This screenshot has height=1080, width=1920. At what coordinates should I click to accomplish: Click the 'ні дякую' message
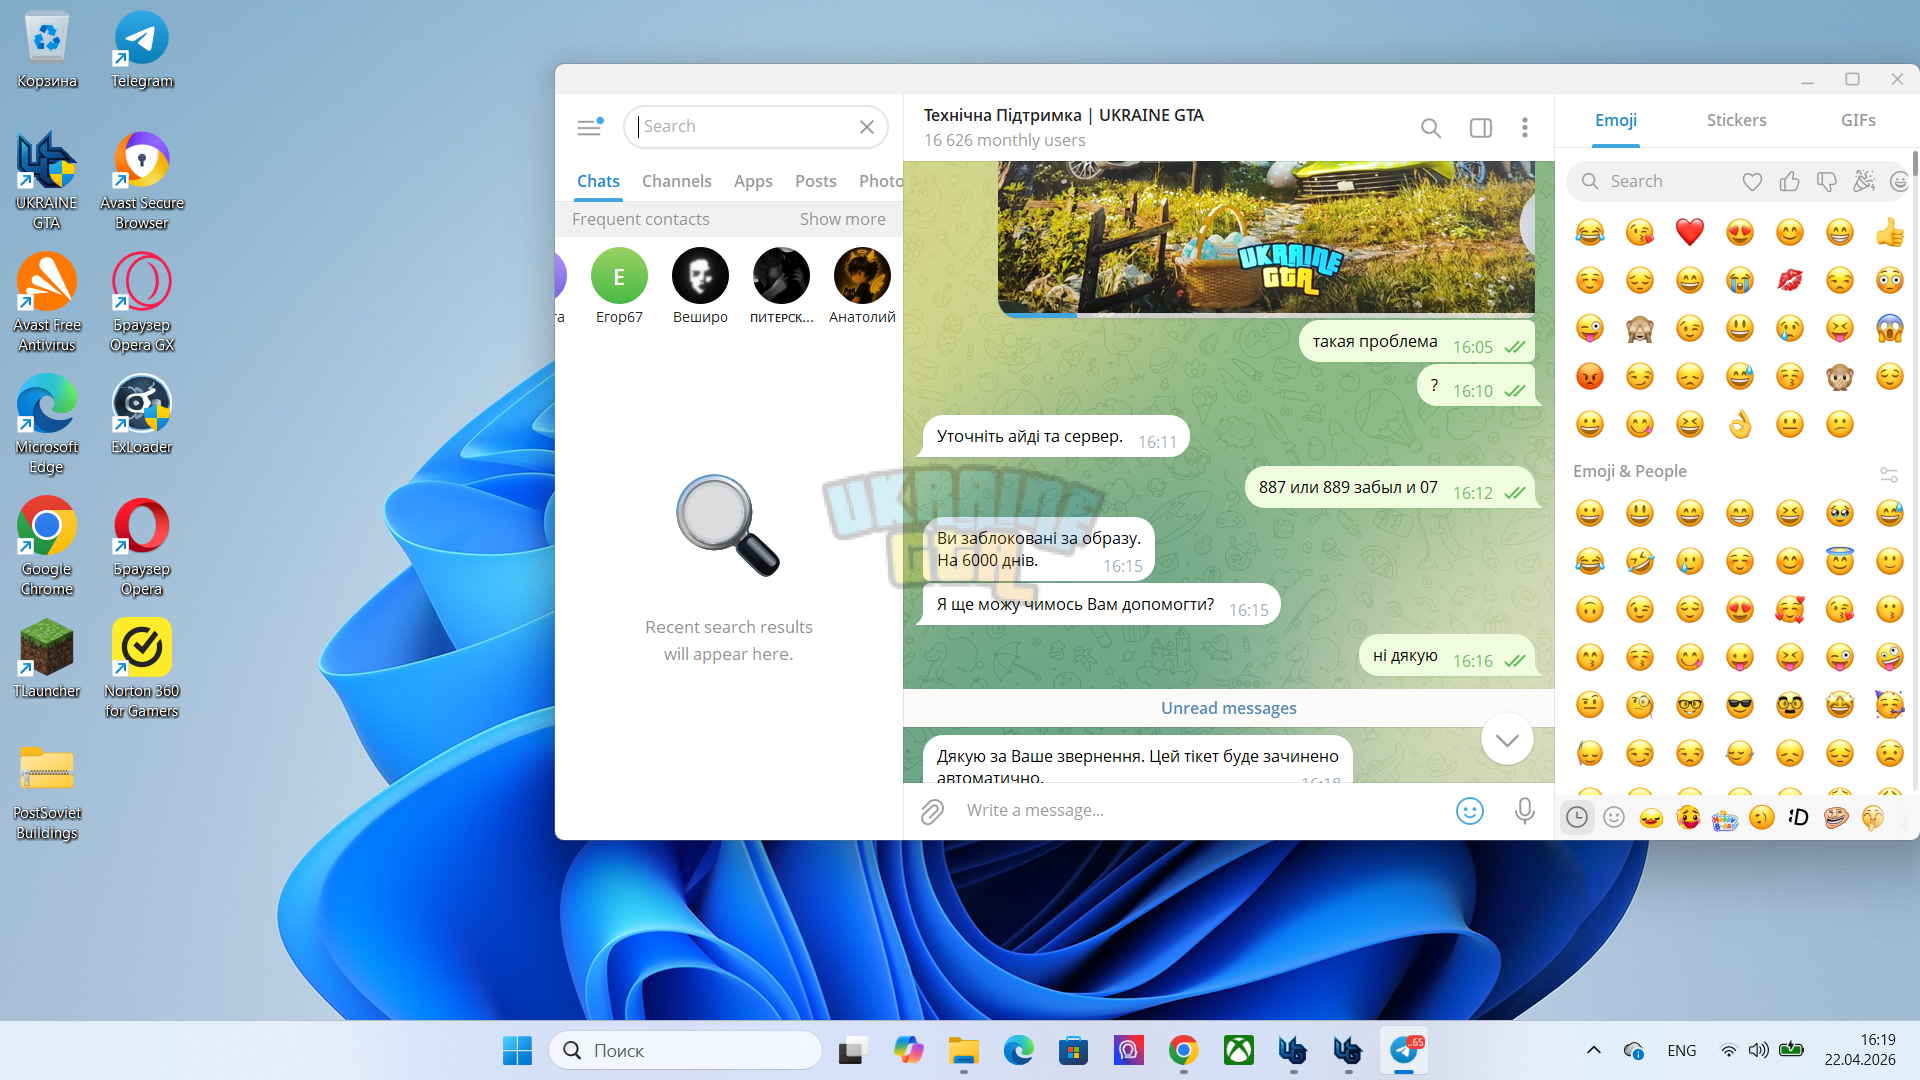click(x=1446, y=656)
